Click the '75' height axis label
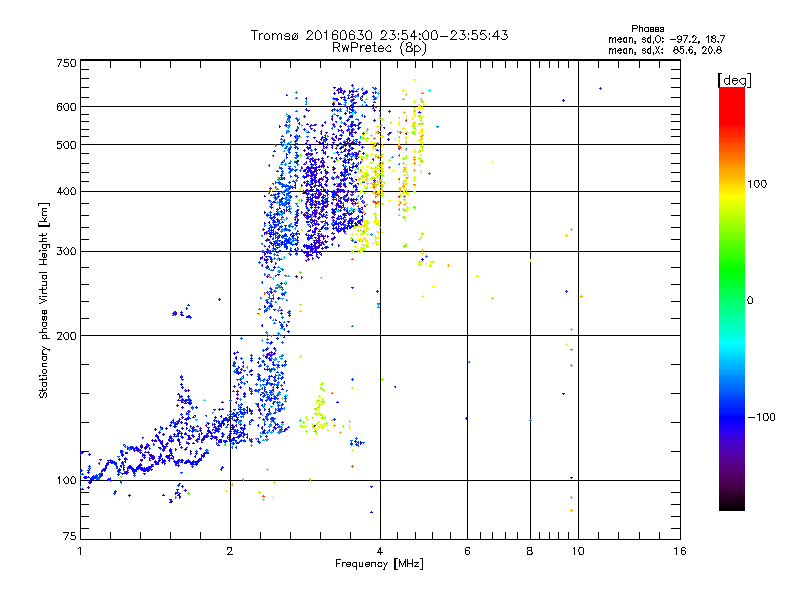 pyautogui.click(x=70, y=536)
